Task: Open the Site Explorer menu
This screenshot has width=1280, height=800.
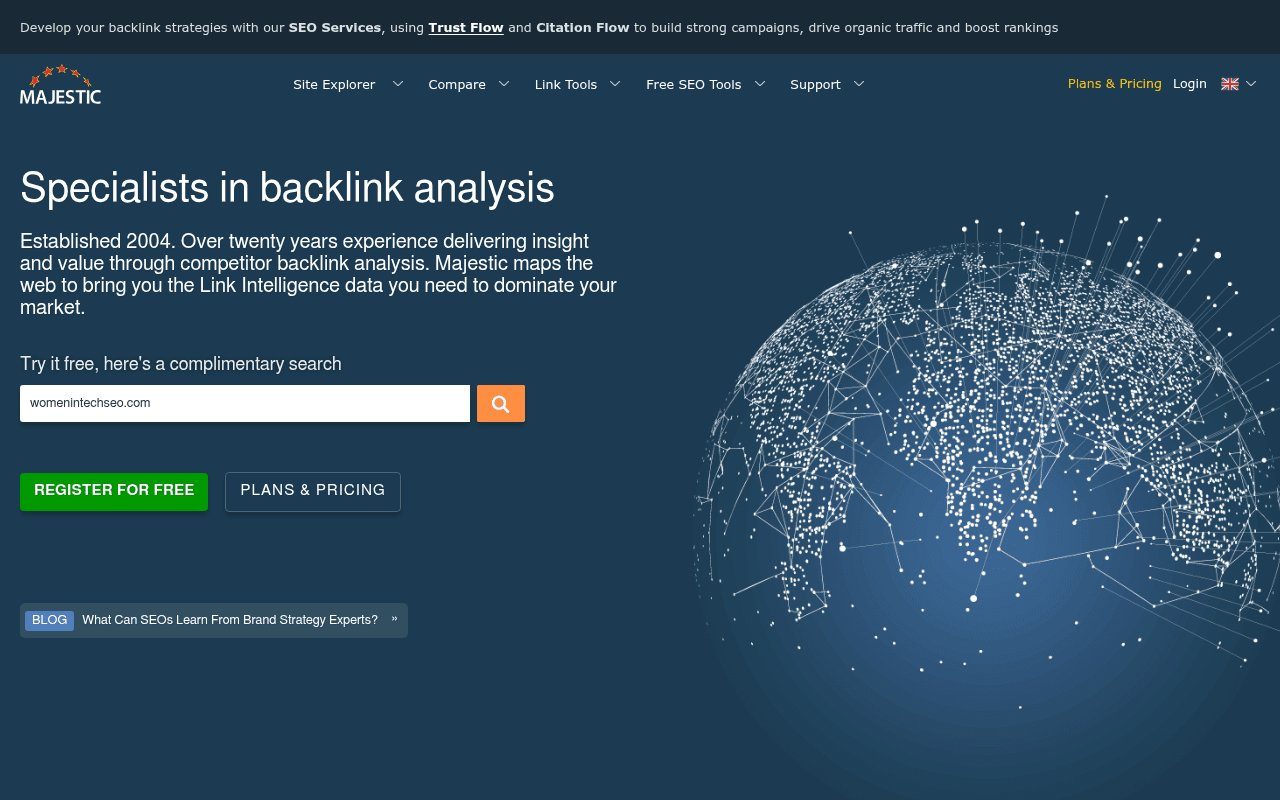Action: (x=334, y=84)
